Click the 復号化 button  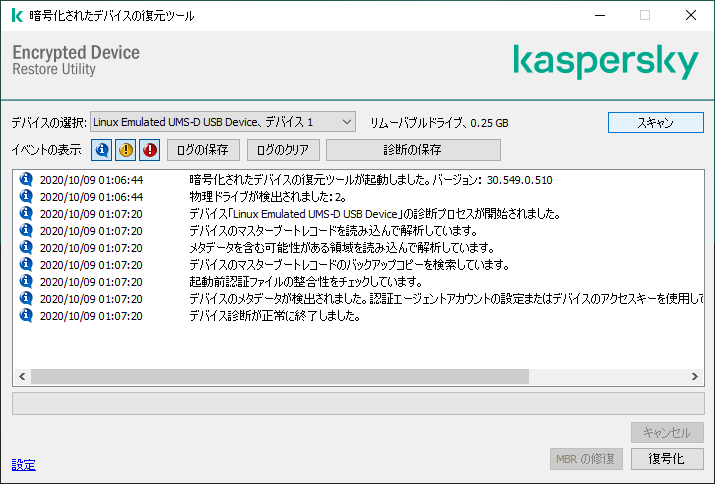pyautogui.click(x=667, y=459)
